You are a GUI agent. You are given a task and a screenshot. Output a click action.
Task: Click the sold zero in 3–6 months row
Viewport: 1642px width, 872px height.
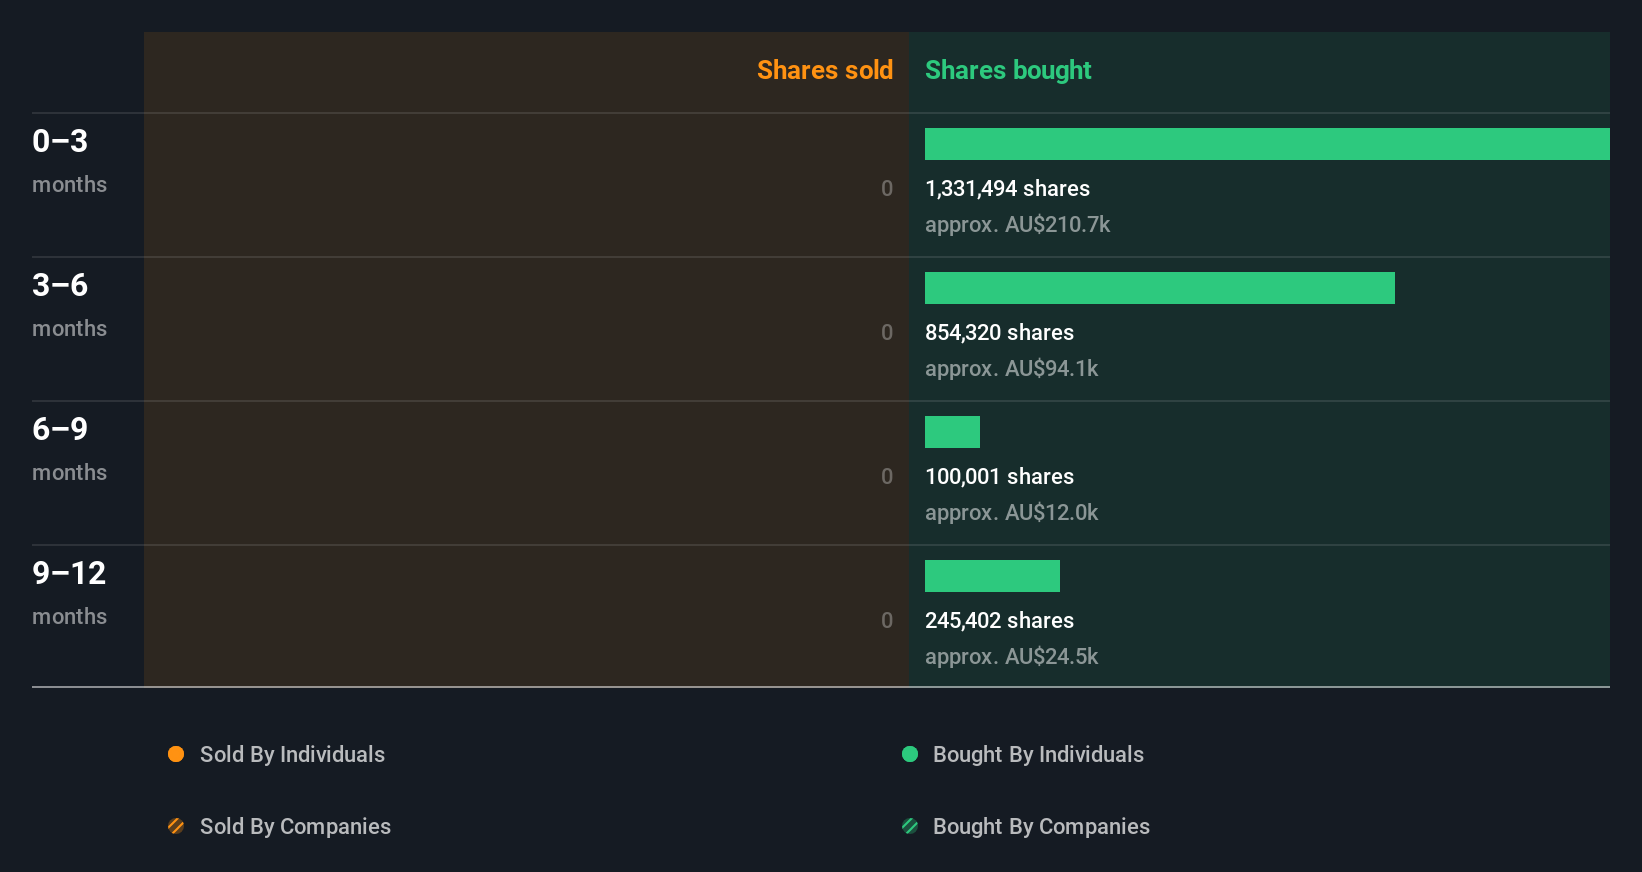pos(887,332)
